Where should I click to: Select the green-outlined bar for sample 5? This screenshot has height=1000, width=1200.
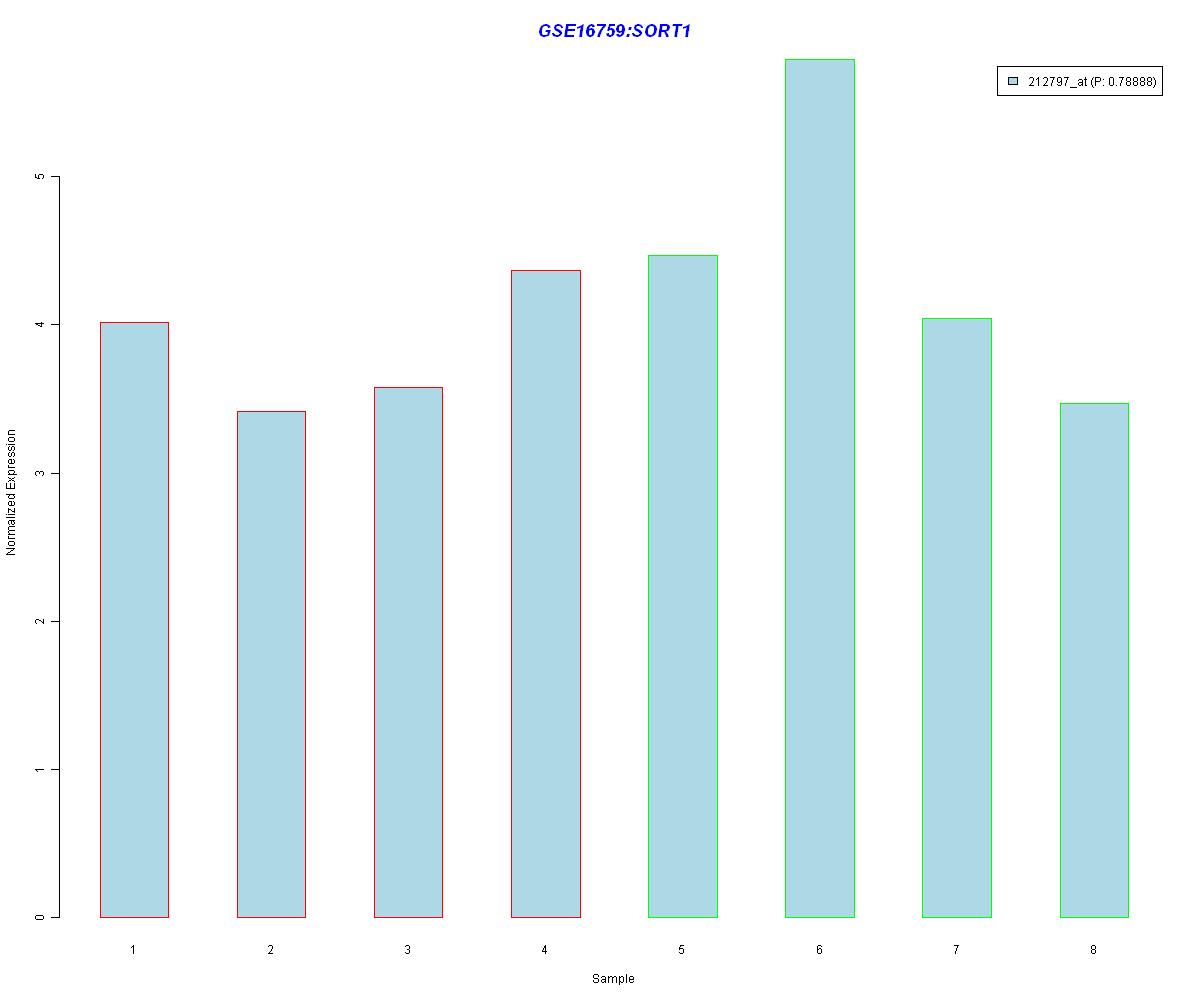coord(683,586)
